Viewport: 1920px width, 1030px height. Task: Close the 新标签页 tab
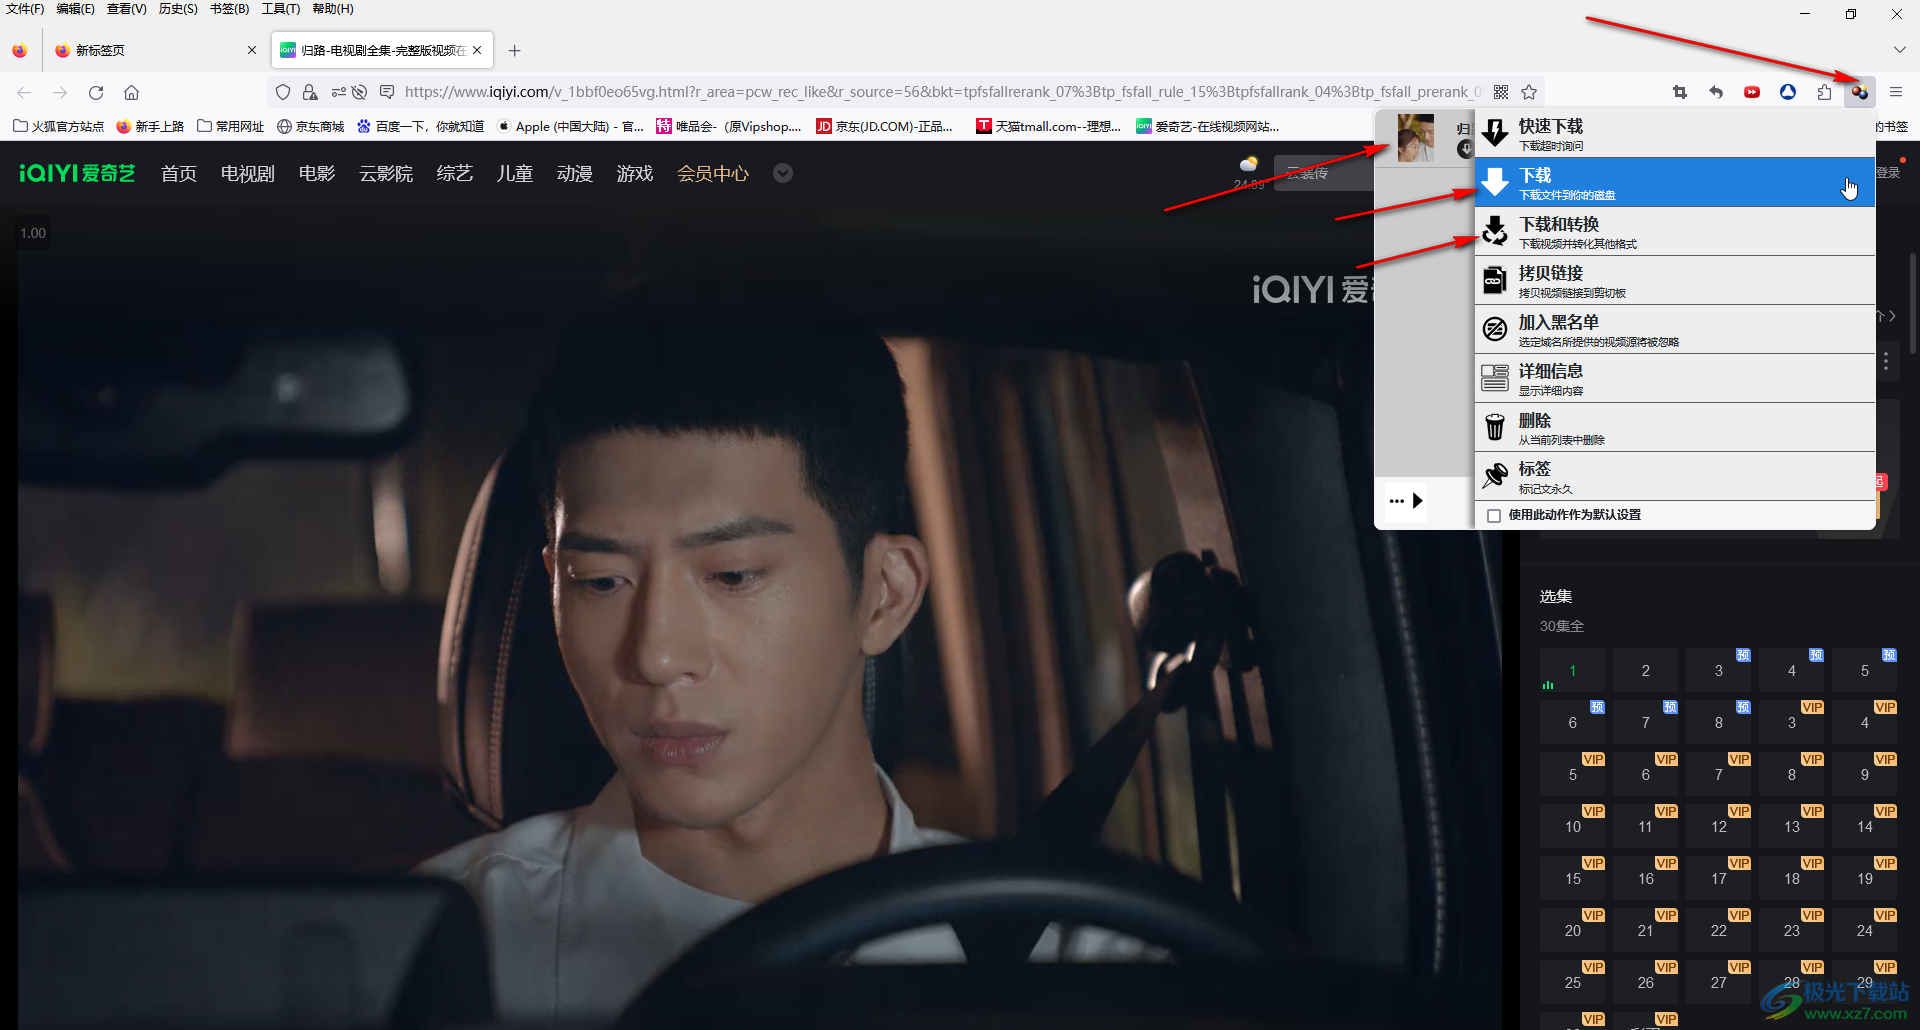click(251, 50)
